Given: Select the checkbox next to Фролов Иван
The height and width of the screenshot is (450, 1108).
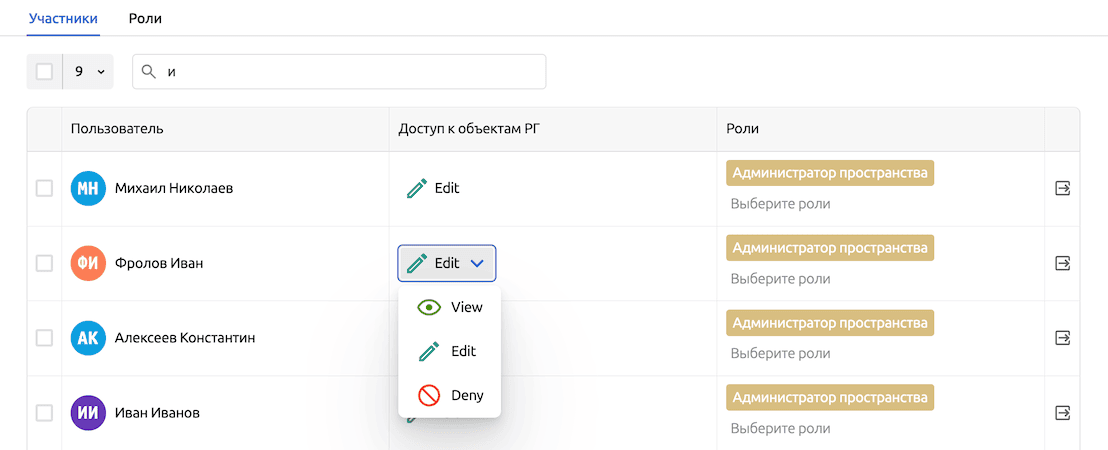Looking at the screenshot, I should [x=44, y=263].
